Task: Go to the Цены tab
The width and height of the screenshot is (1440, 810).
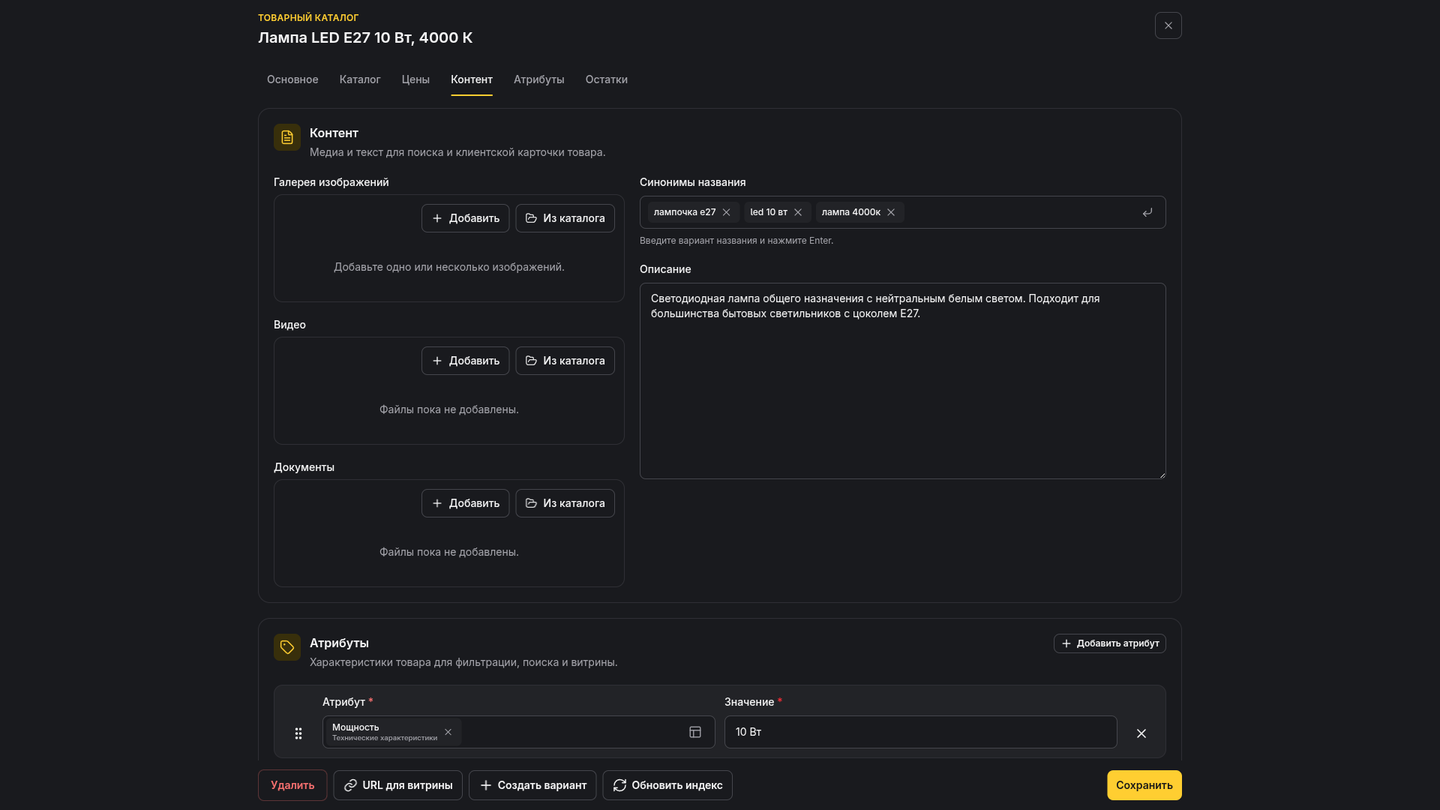Action: click(416, 79)
